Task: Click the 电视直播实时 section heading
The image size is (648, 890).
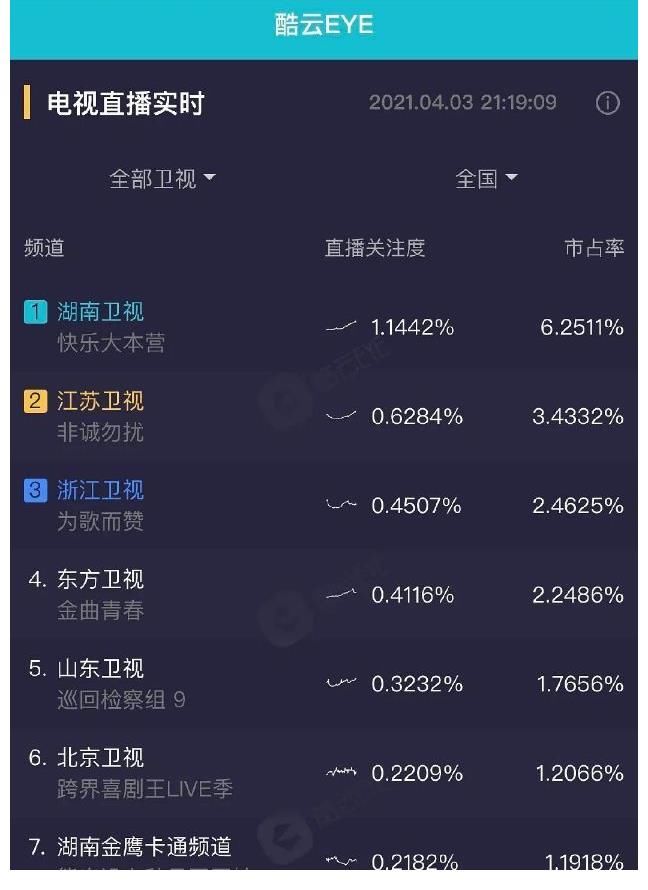Action: [x=125, y=103]
